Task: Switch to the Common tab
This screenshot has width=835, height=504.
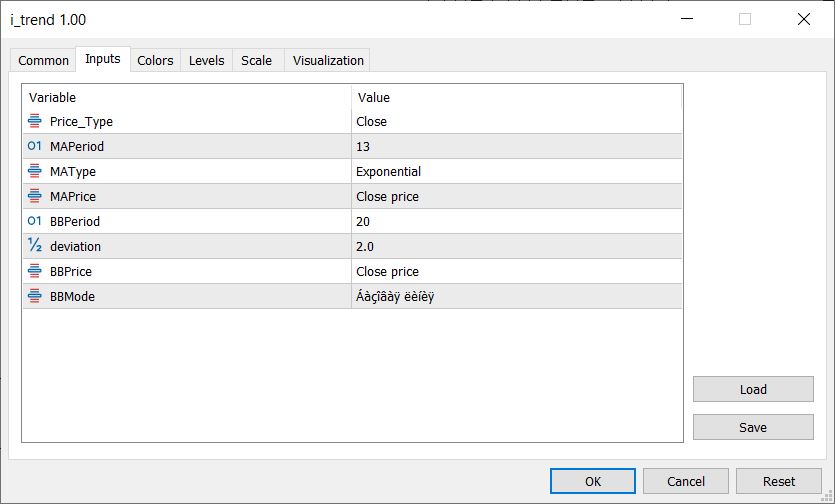Action: tap(44, 61)
